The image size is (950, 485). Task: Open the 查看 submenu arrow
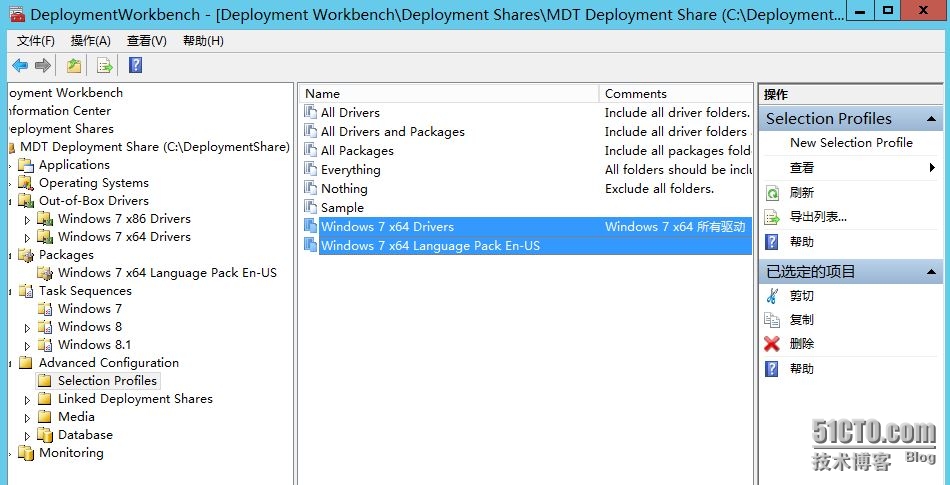[932, 168]
